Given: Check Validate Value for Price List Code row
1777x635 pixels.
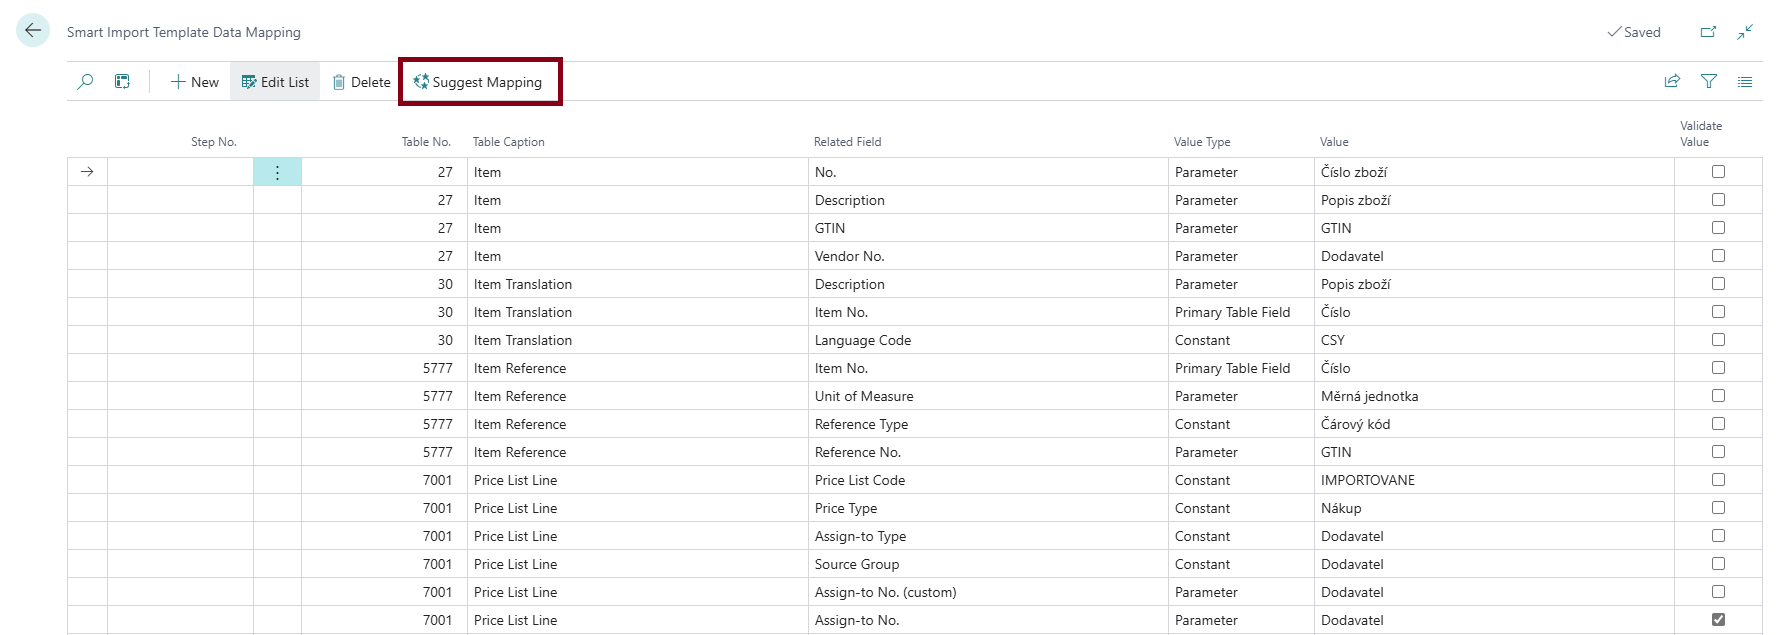Looking at the screenshot, I should tap(1719, 479).
